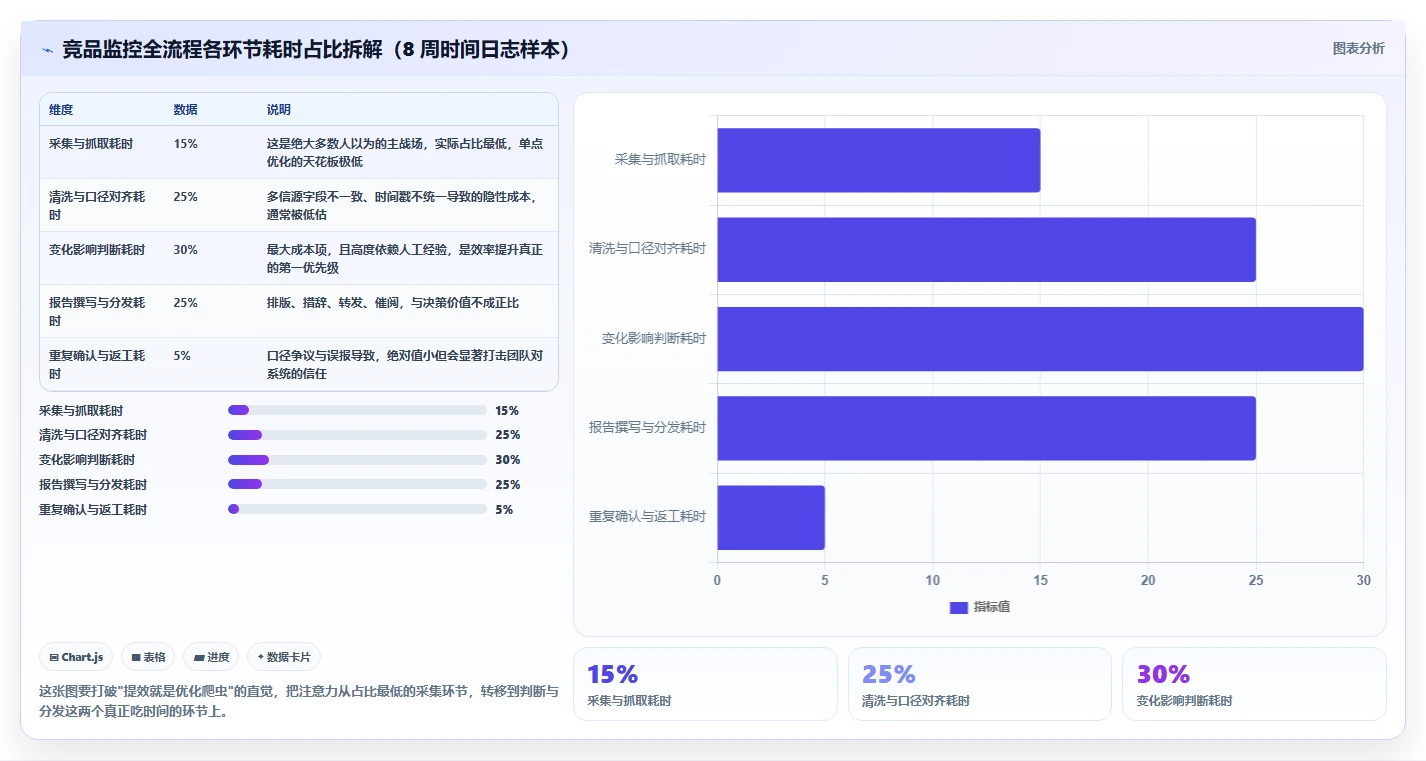The image size is (1426, 761).
Task: Click the 30% value in the table
Action: coord(185,250)
